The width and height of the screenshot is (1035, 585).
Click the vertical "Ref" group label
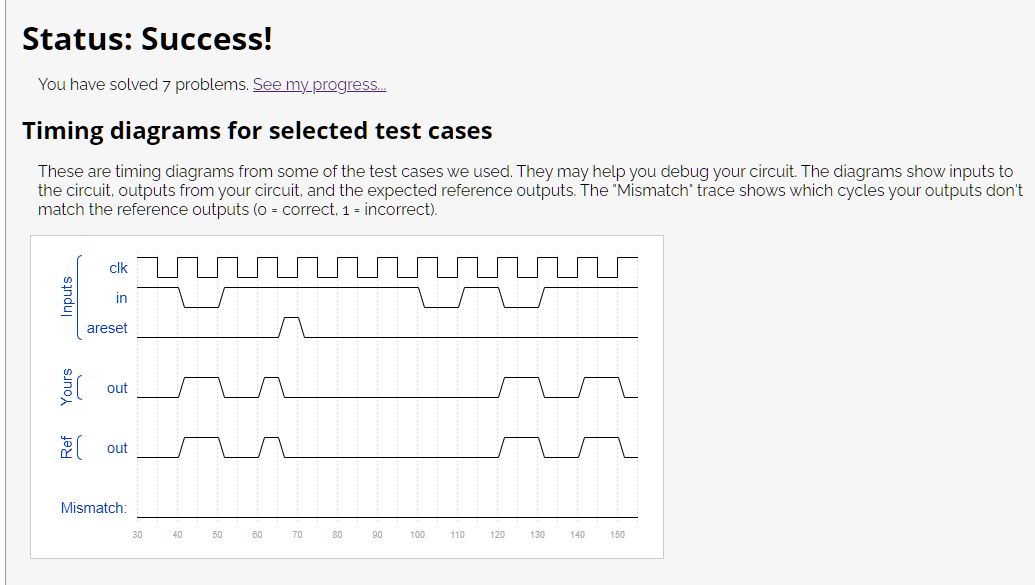[67, 447]
